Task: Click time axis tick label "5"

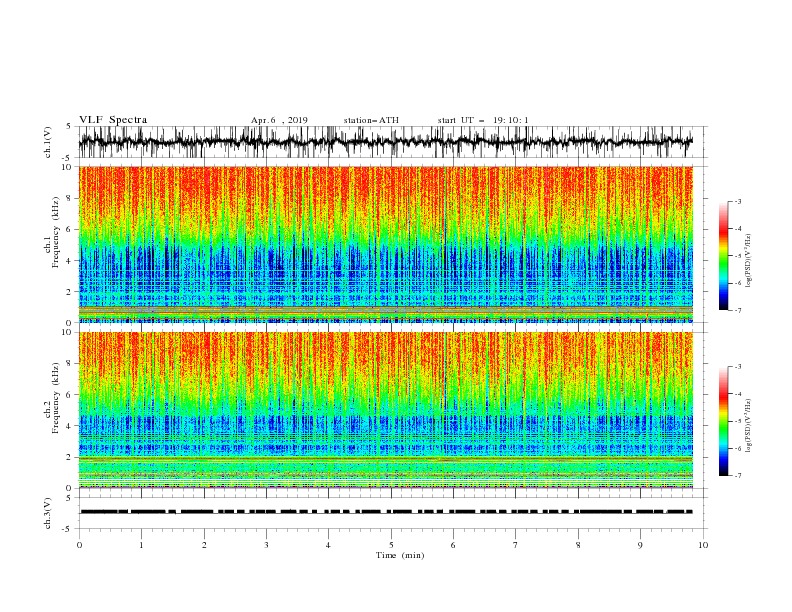Action: tap(391, 545)
